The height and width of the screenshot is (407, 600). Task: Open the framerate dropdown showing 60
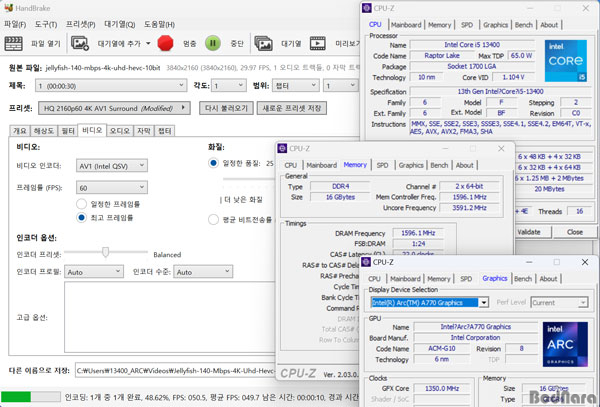point(112,187)
